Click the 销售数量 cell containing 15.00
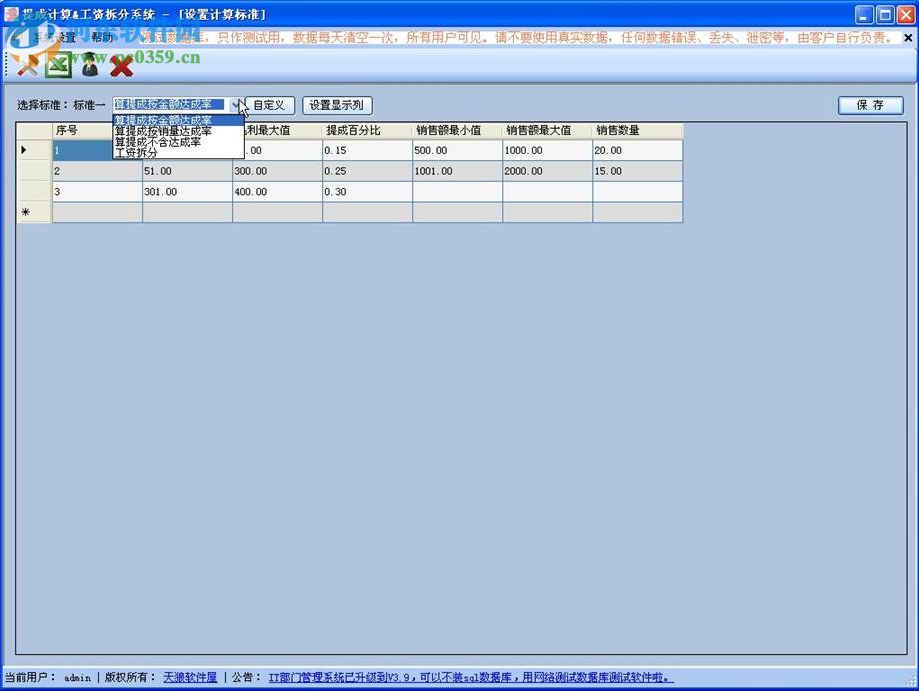Screen dimensions: 919x691 tap(638, 171)
